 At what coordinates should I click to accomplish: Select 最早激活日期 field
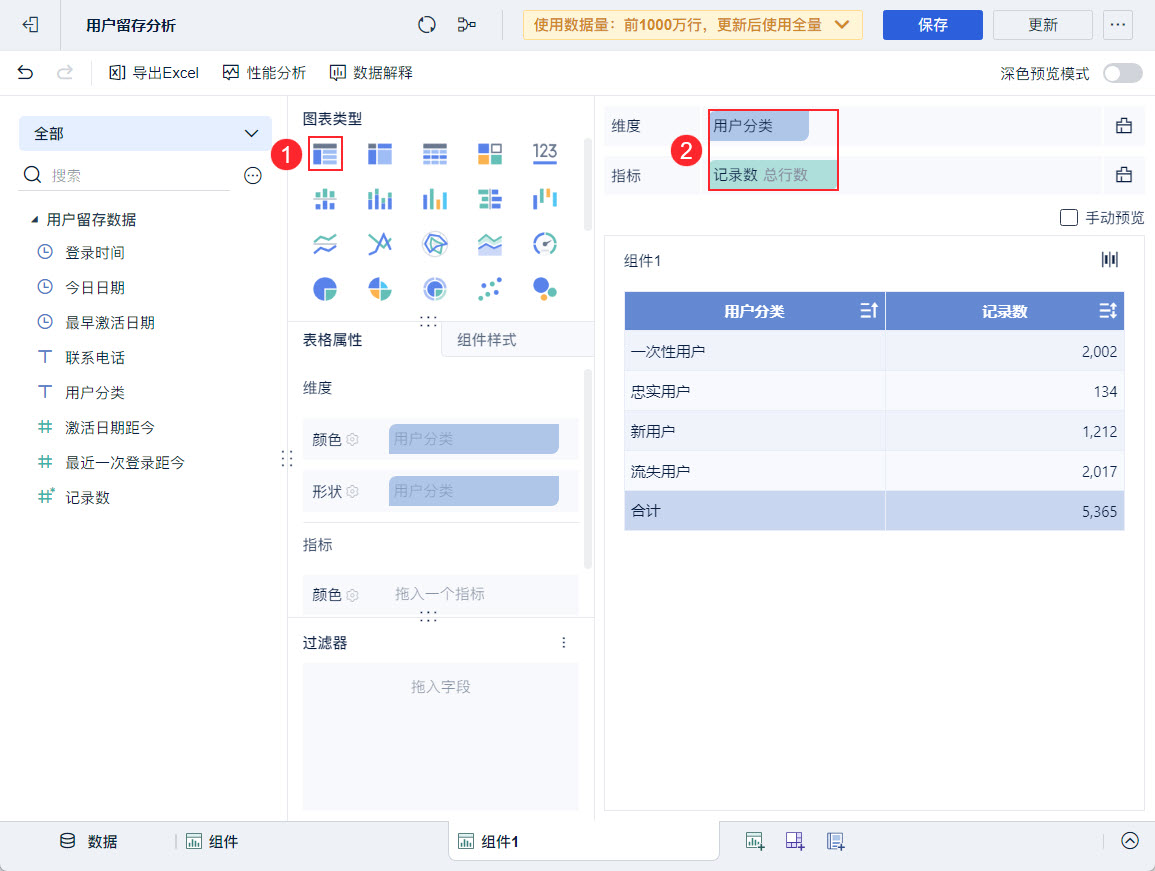point(110,322)
